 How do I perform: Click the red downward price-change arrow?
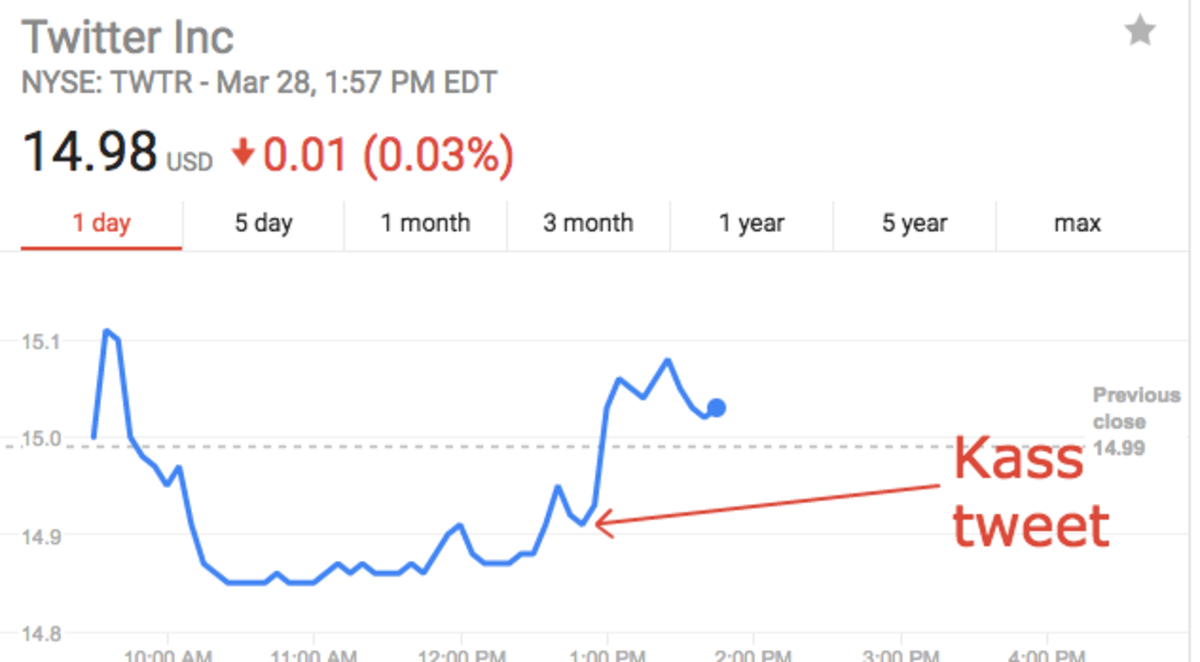tap(244, 153)
